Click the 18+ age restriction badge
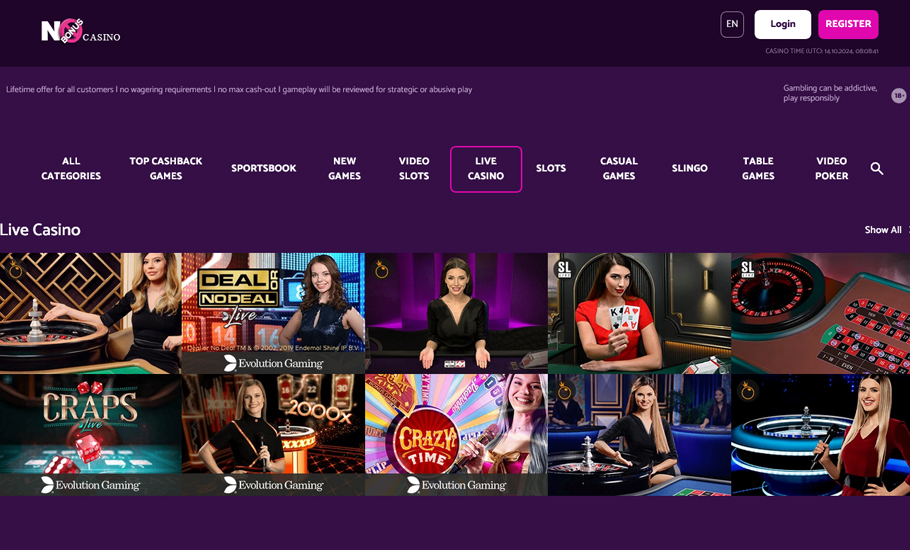This screenshot has width=910, height=550. [899, 95]
